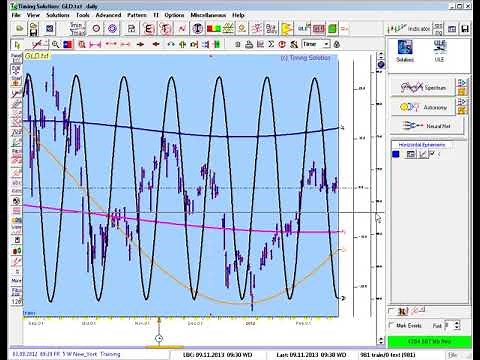This screenshot has width=480, height=360.
Task: Click the purple concentric circles icon
Action: (x=112, y=29)
